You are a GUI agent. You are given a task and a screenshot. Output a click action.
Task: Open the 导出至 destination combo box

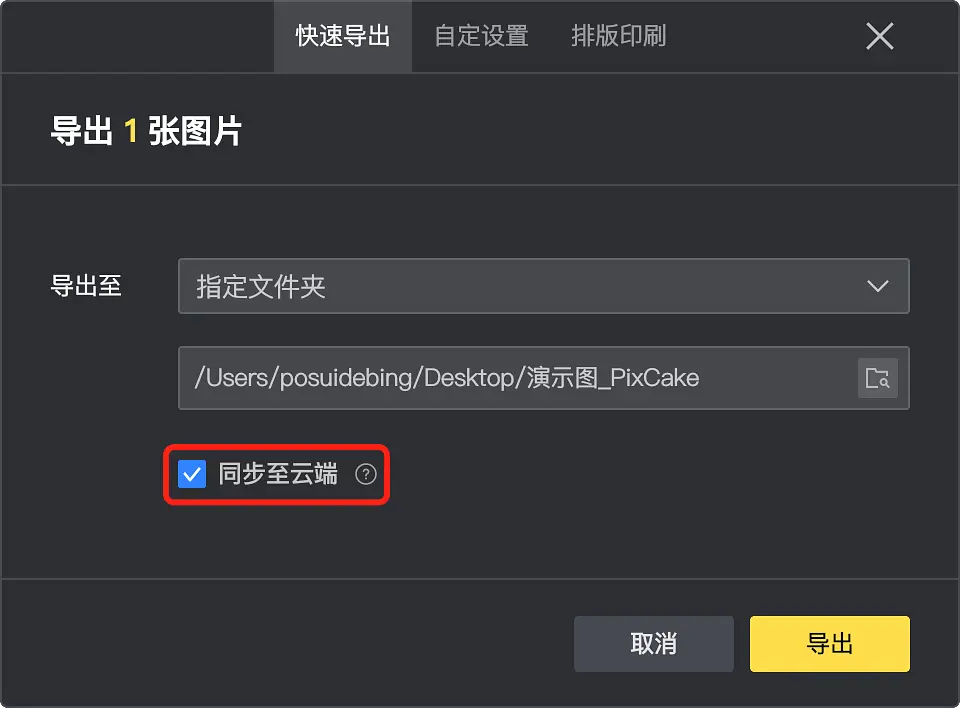[544, 286]
